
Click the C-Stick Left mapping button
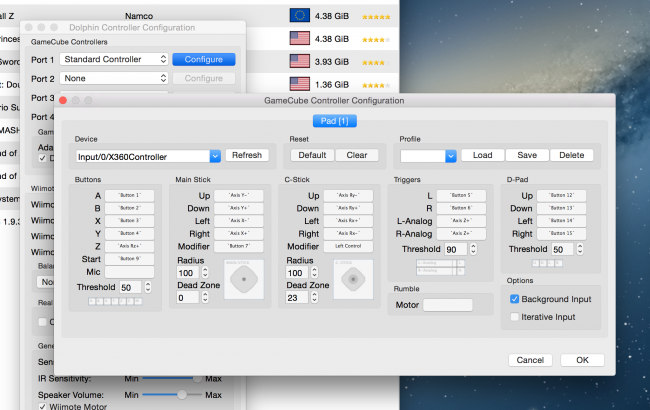(x=348, y=221)
